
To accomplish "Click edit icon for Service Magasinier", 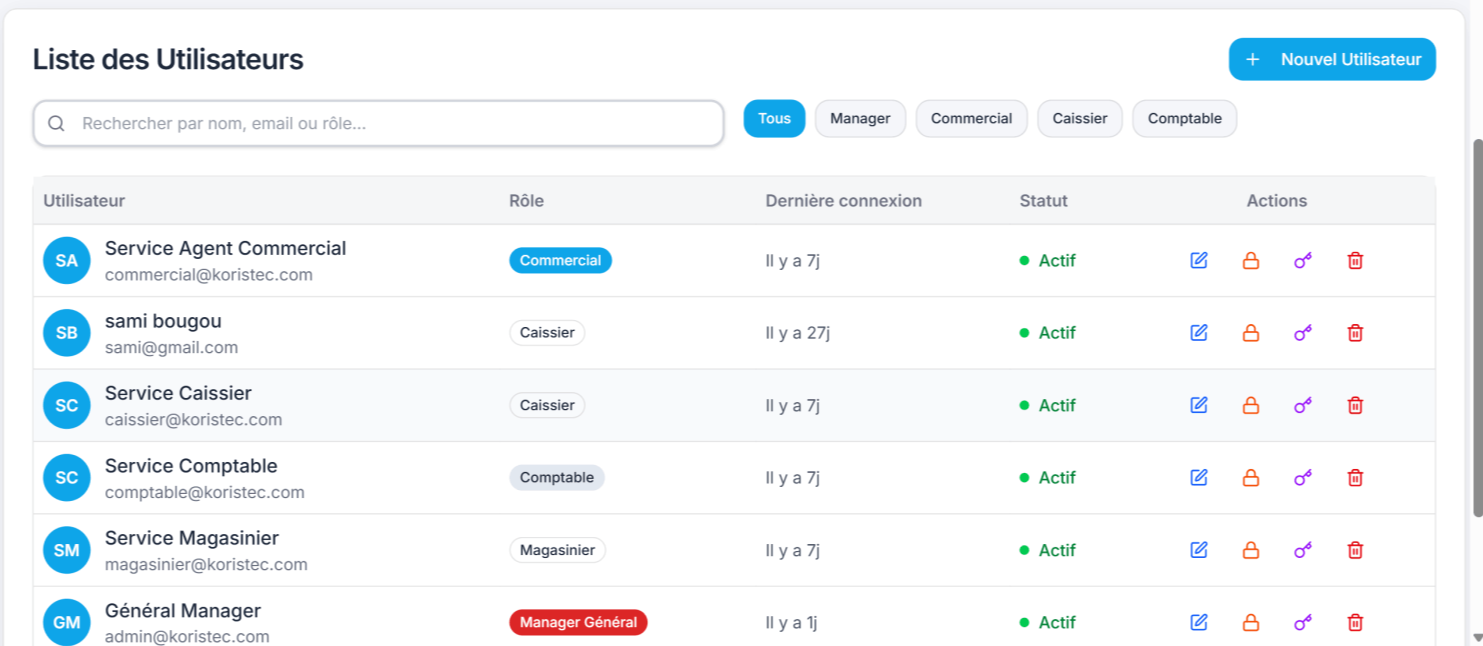I will click(1199, 550).
